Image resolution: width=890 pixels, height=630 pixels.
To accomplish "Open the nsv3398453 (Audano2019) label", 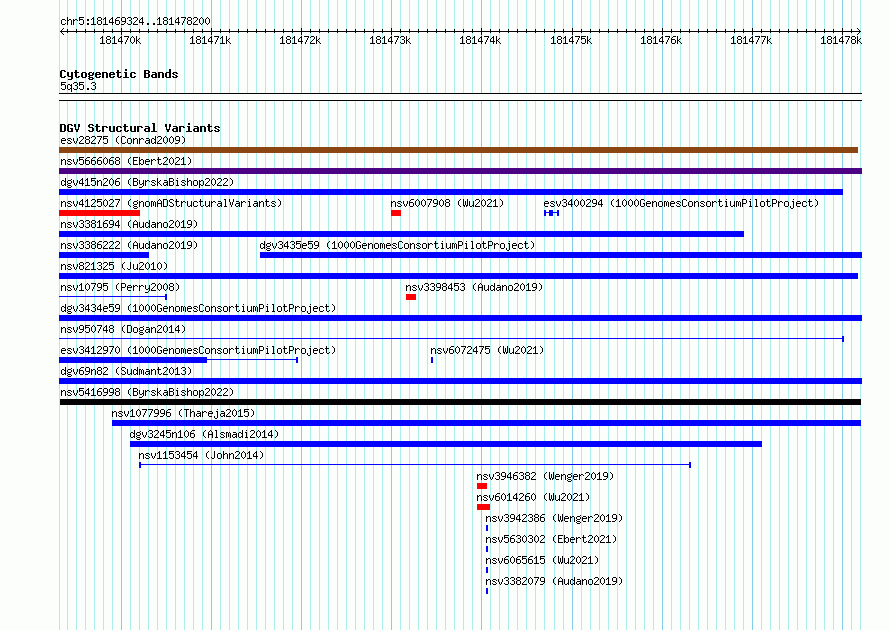I will 474,287.
